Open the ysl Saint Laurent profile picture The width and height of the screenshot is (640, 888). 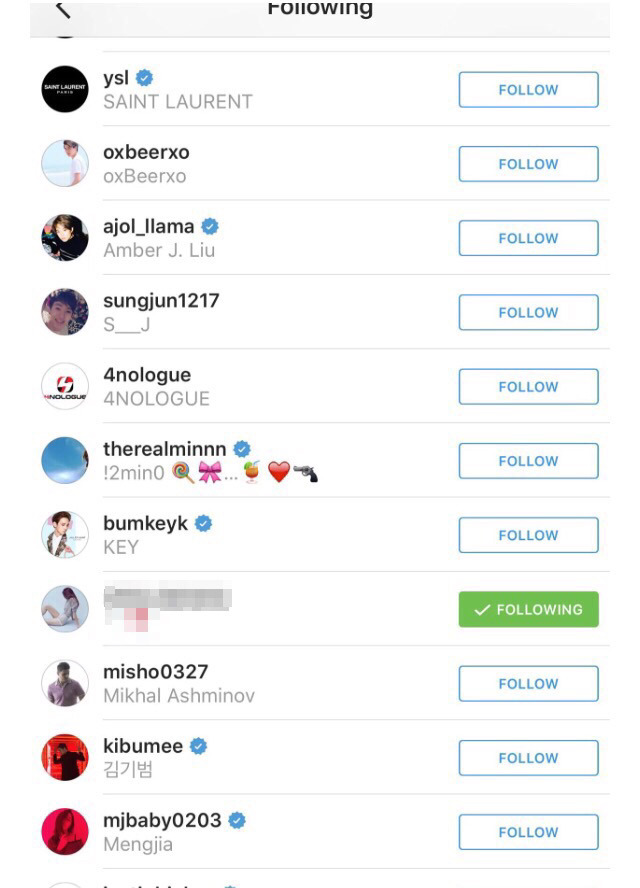tap(65, 89)
